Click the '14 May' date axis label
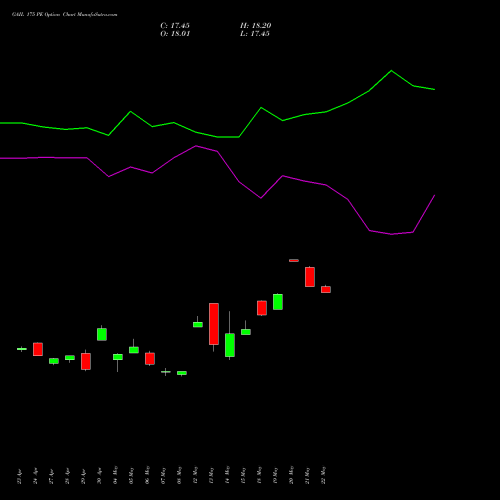 (227, 475)
